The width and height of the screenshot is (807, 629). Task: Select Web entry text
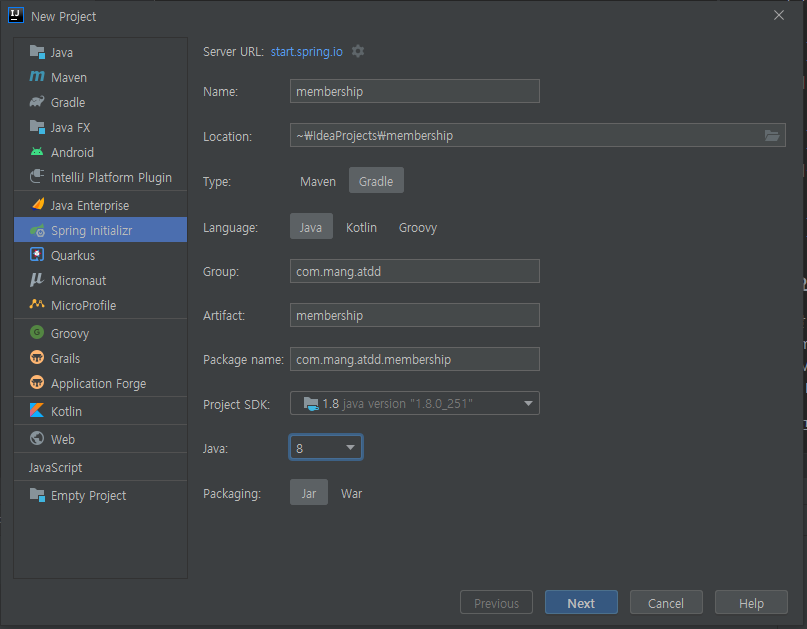(x=63, y=439)
